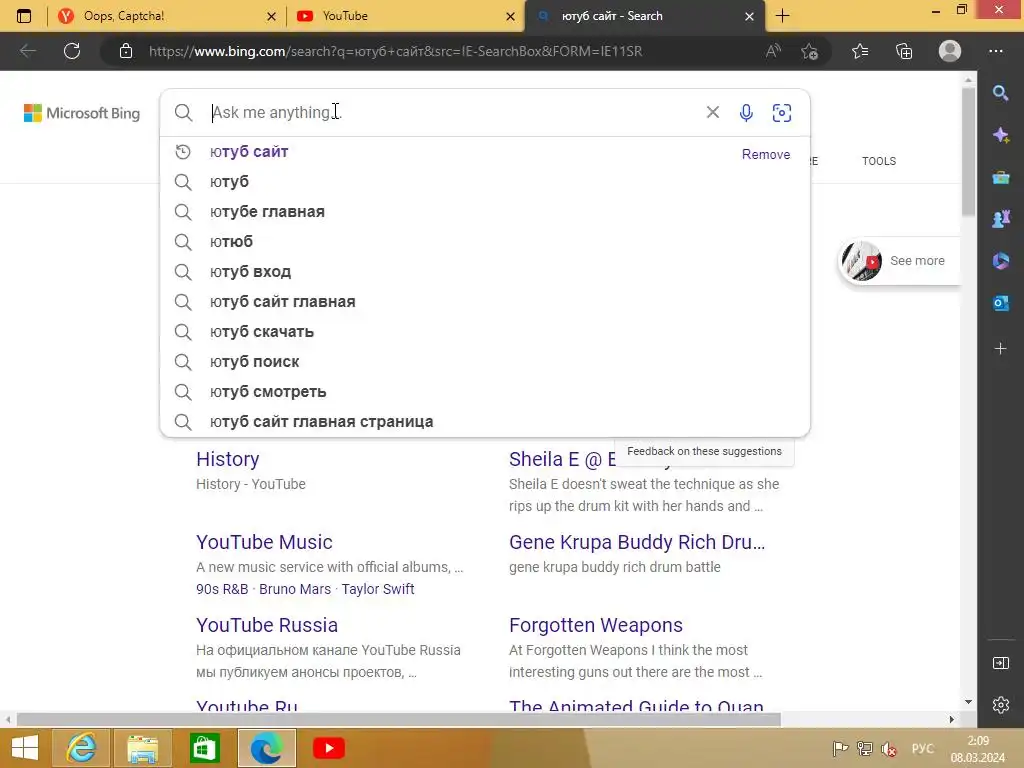Open visual search camera icon
Screen dimensions: 1024x768
(782, 112)
